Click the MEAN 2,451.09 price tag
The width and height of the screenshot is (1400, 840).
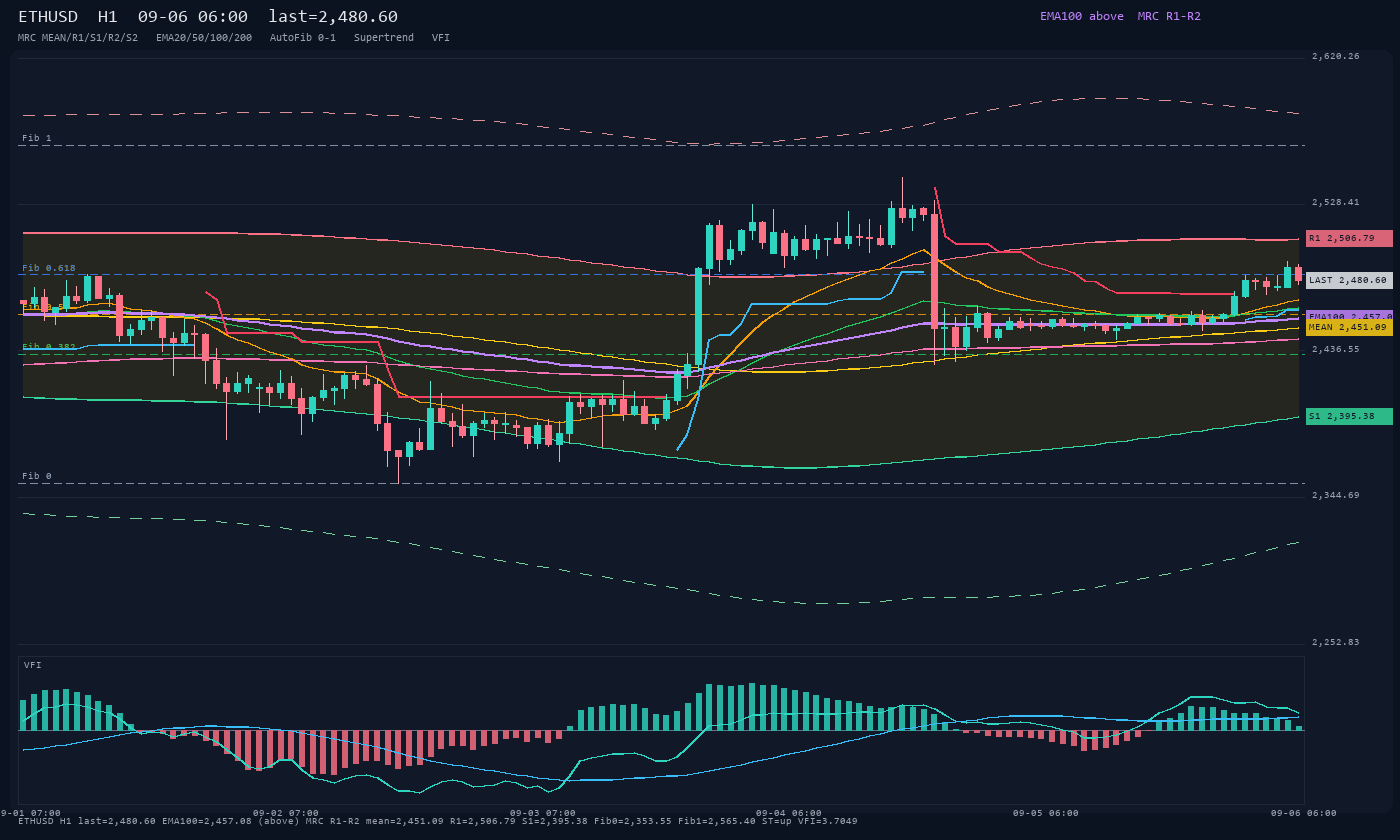point(1349,327)
